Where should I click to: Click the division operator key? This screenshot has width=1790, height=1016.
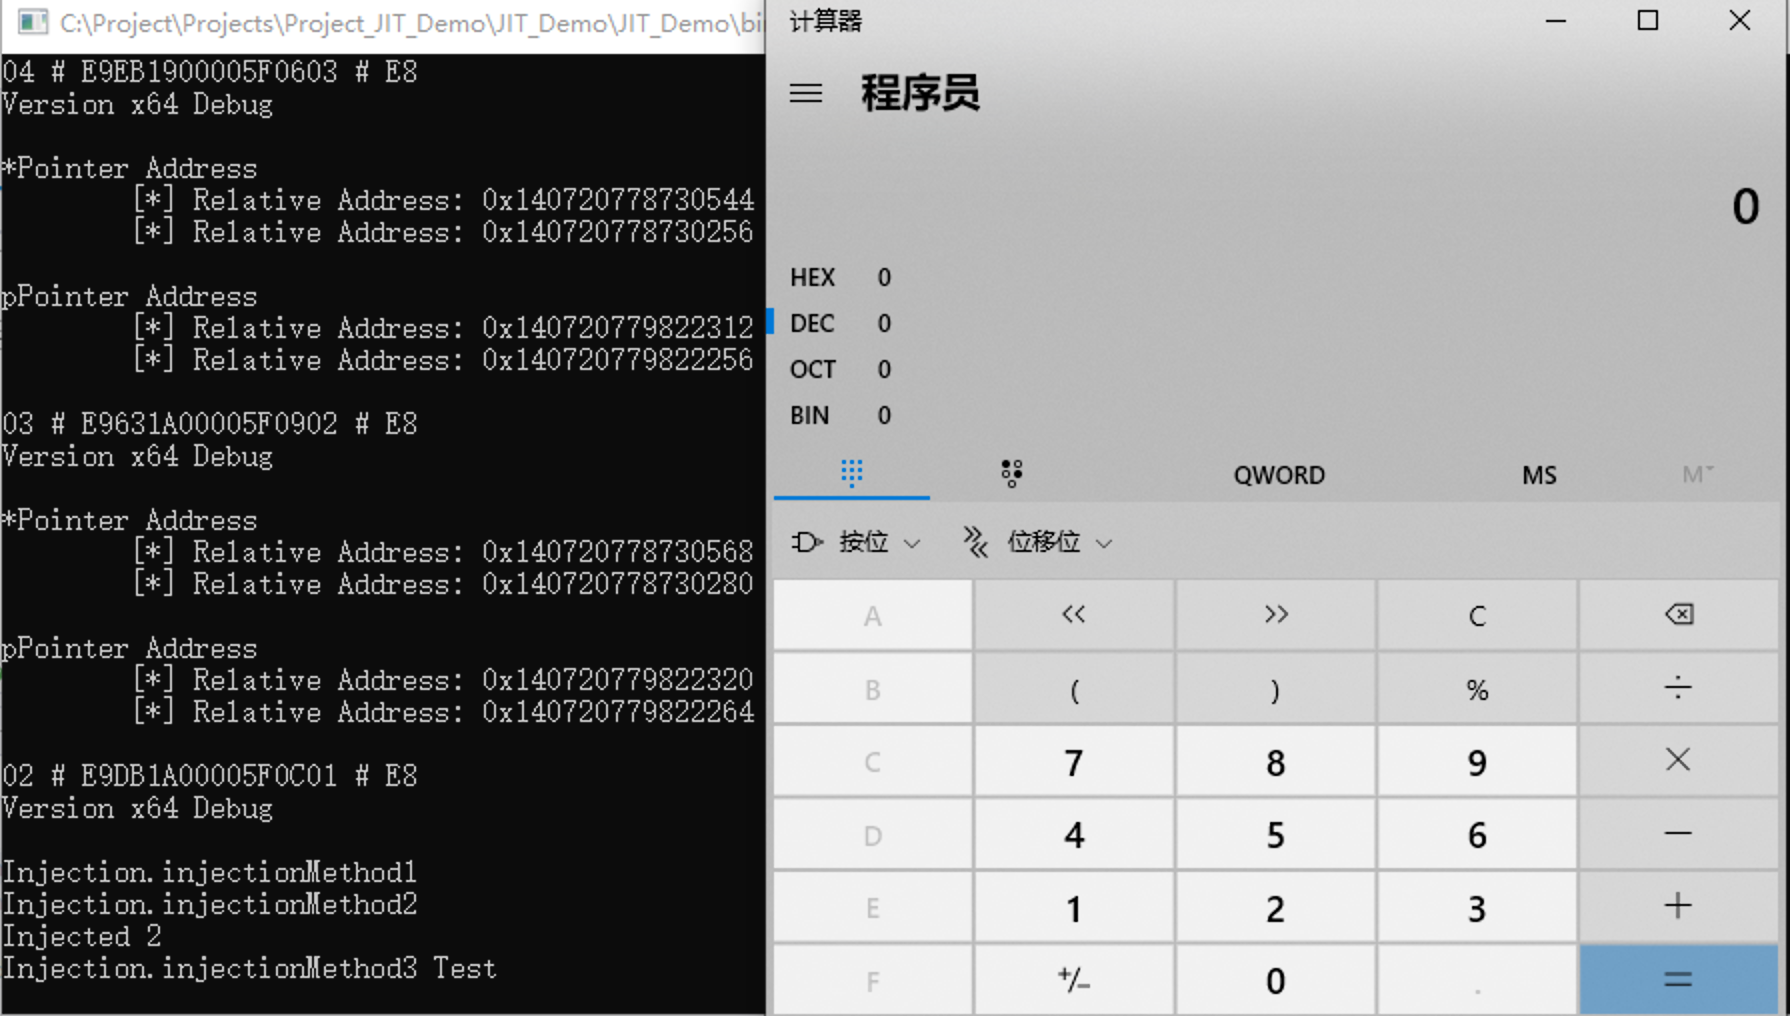point(1679,689)
